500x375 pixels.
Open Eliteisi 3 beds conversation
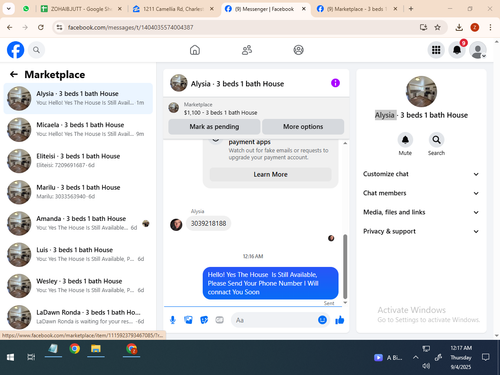(78, 161)
